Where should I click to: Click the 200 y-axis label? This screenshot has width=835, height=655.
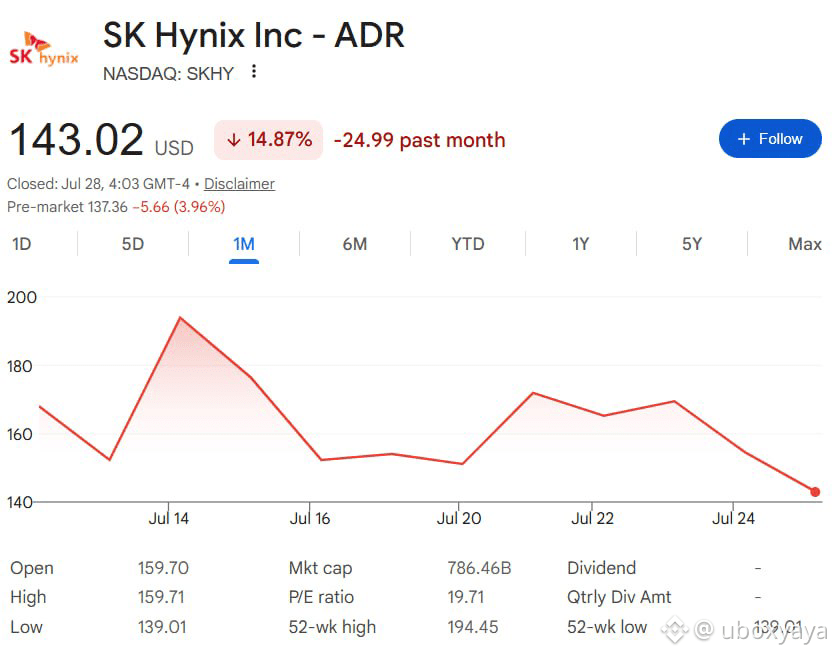point(22,297)
